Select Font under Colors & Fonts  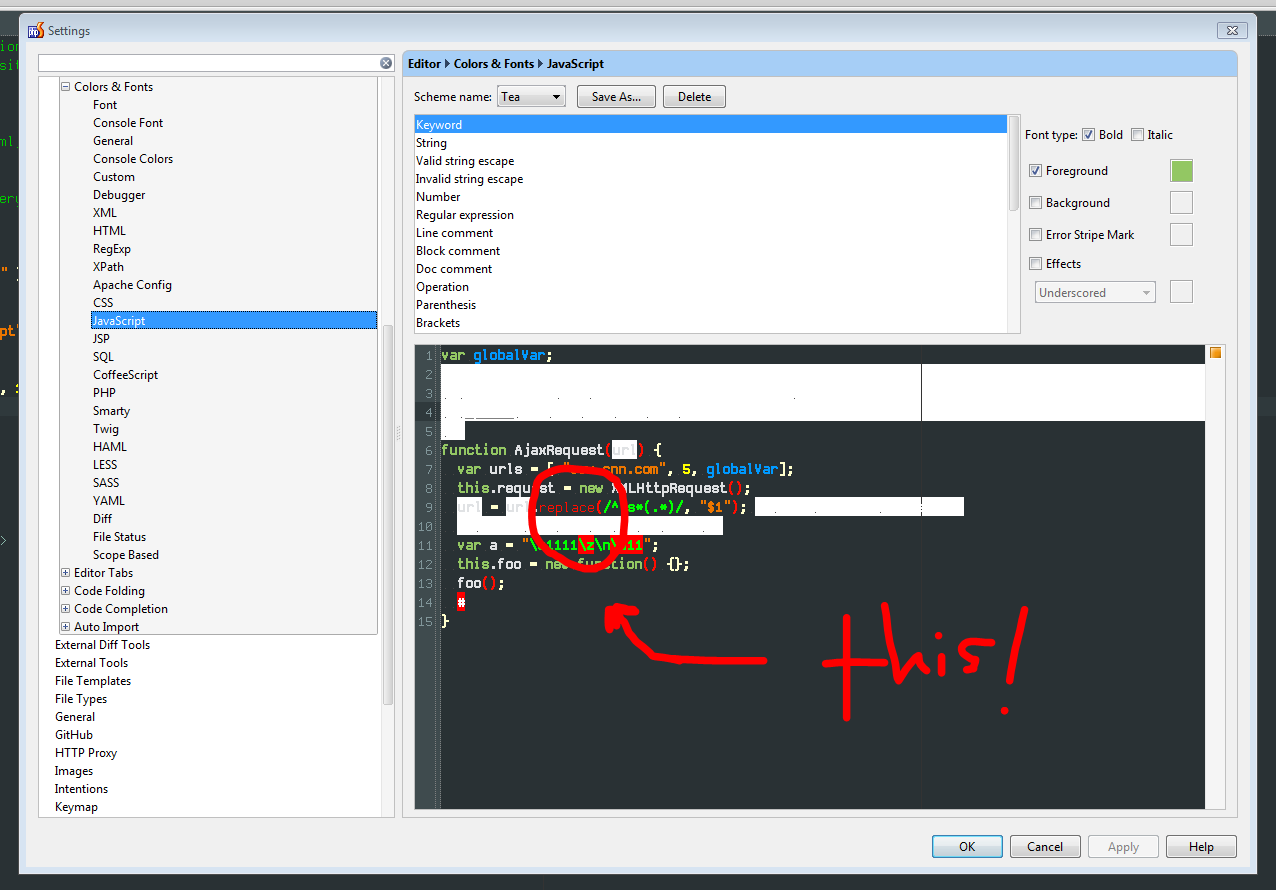coord(105,105)
